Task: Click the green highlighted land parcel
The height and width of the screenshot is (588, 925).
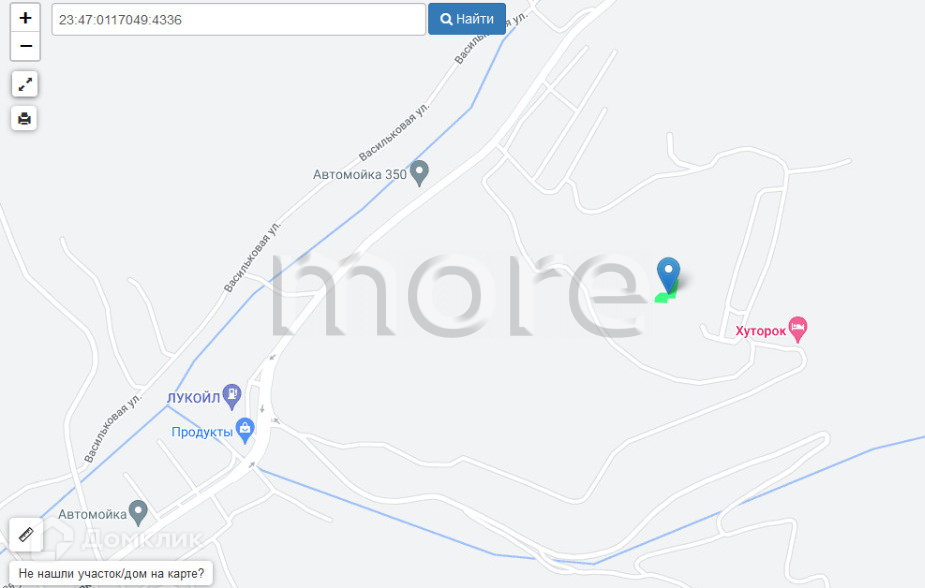Action: (x=665, y=295)
